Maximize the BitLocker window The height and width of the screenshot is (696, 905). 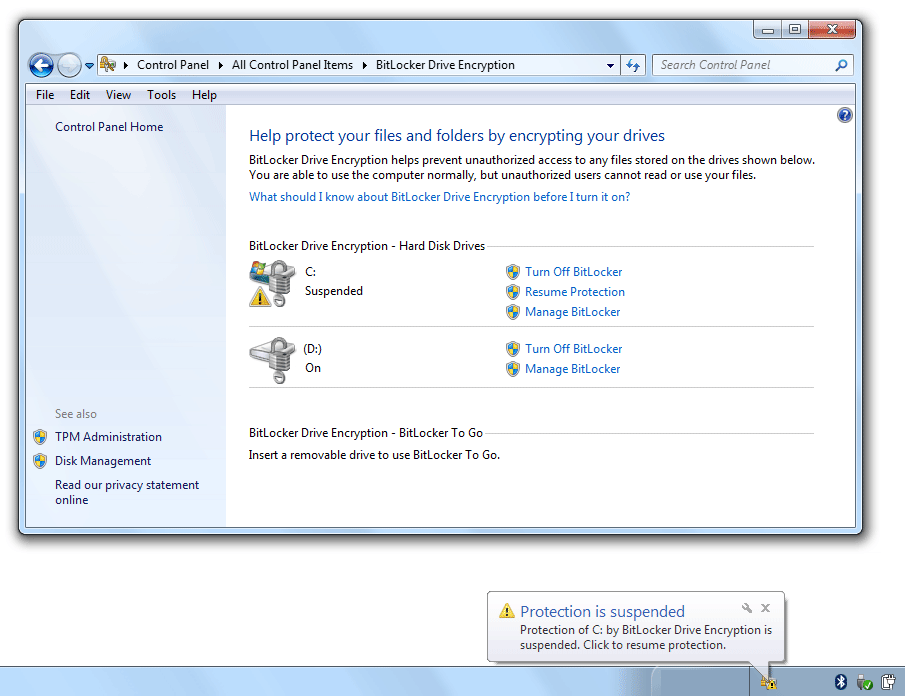click(x=795, y=29)
